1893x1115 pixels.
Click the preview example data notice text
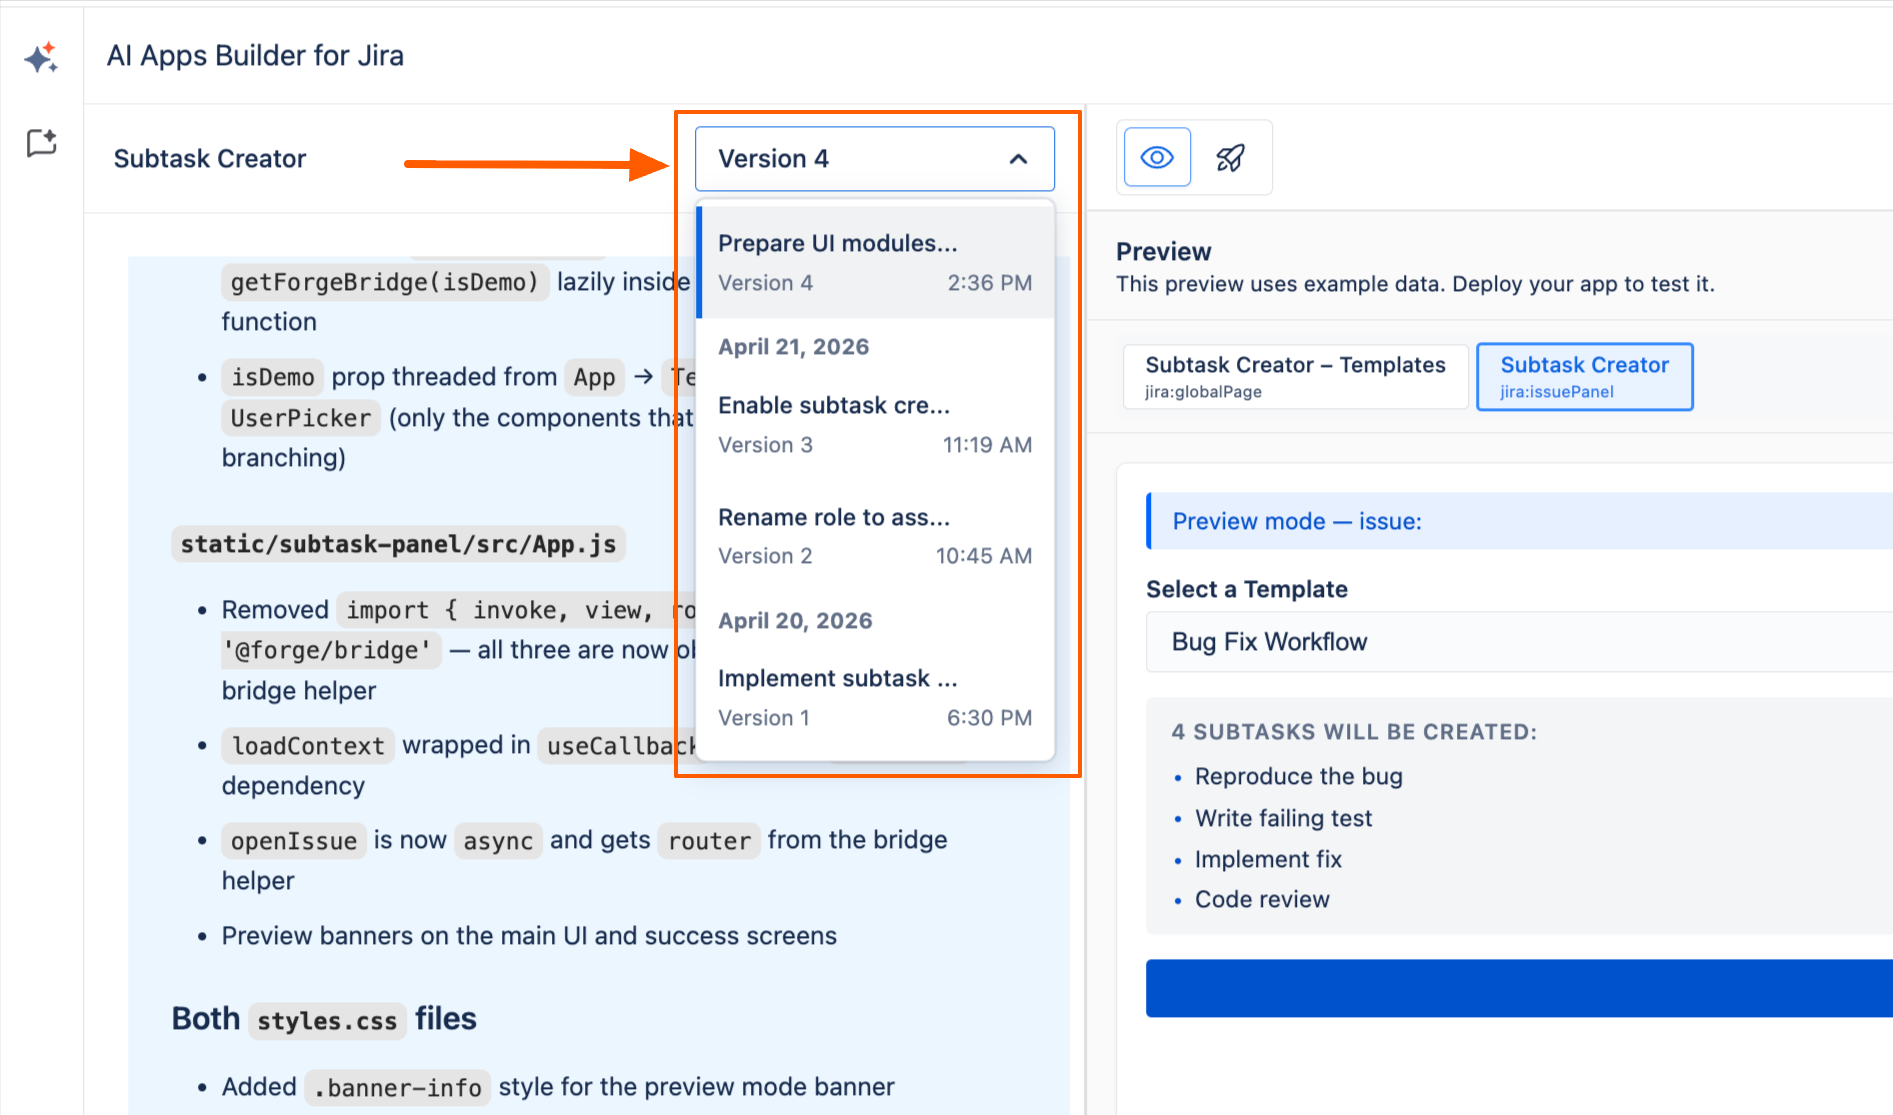[1415, 284]
